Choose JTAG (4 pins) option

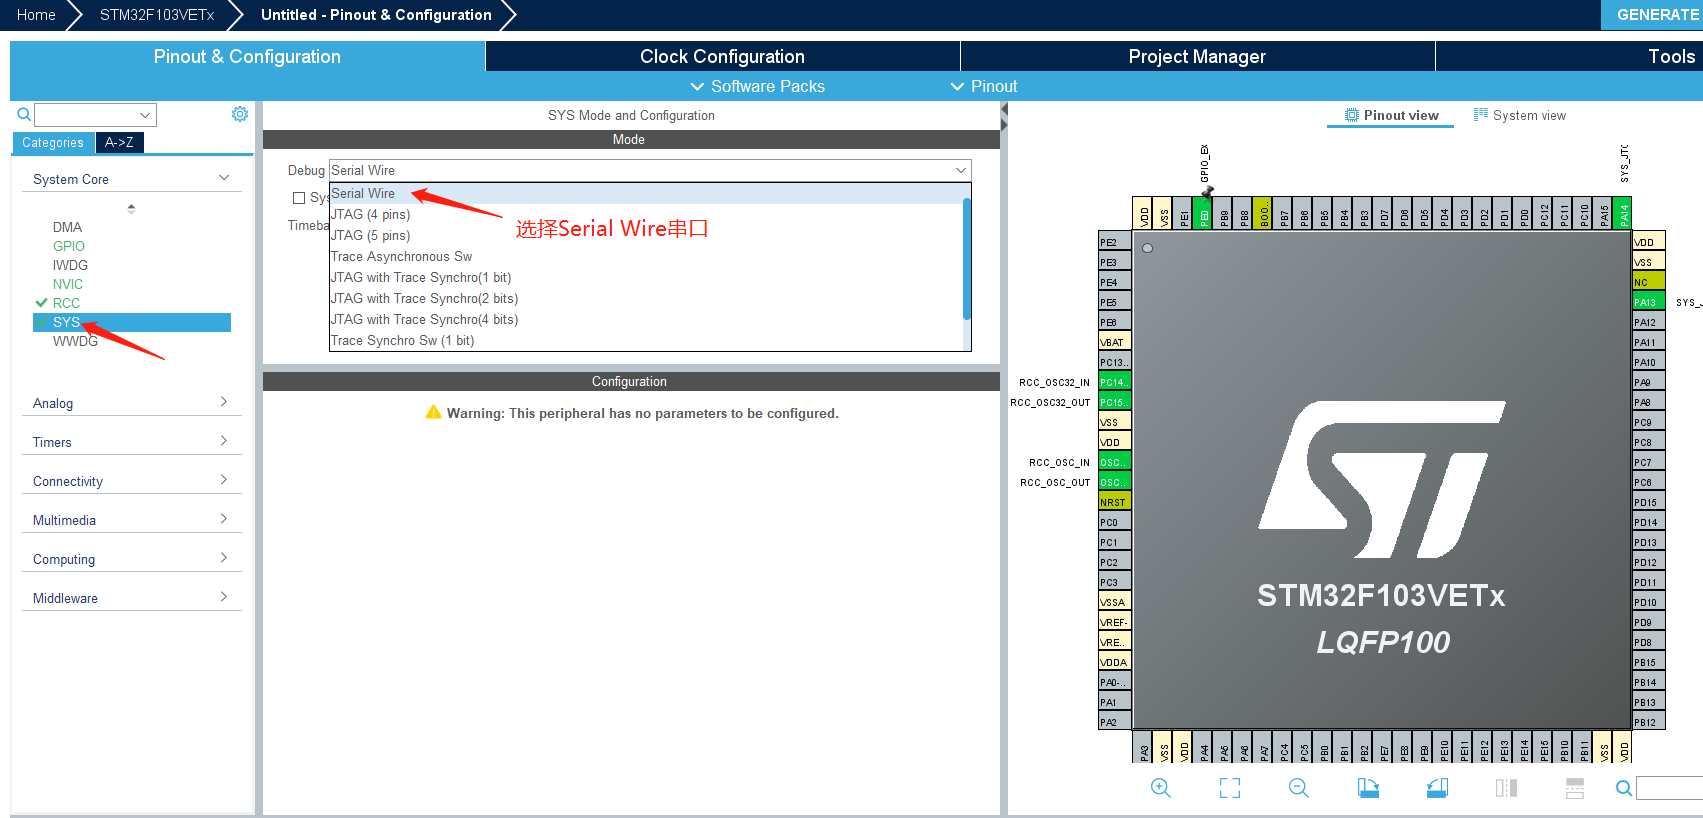[x=645, y=214]
